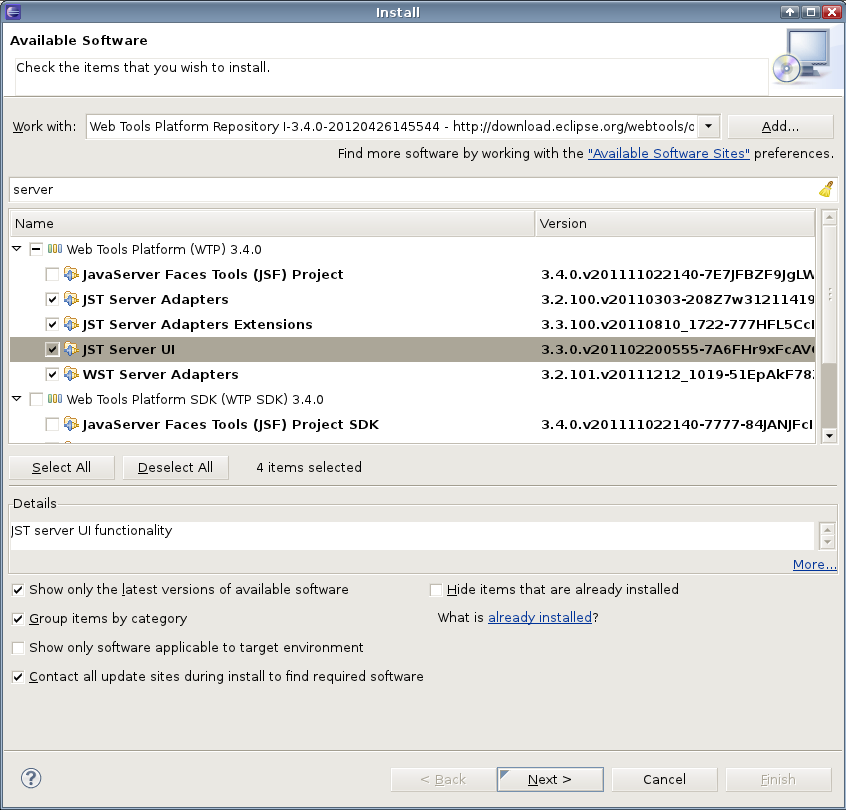Screen dimensions: 846x810
Task: Click the JST Server Adapters feature icon
Action: pos(71,299)
